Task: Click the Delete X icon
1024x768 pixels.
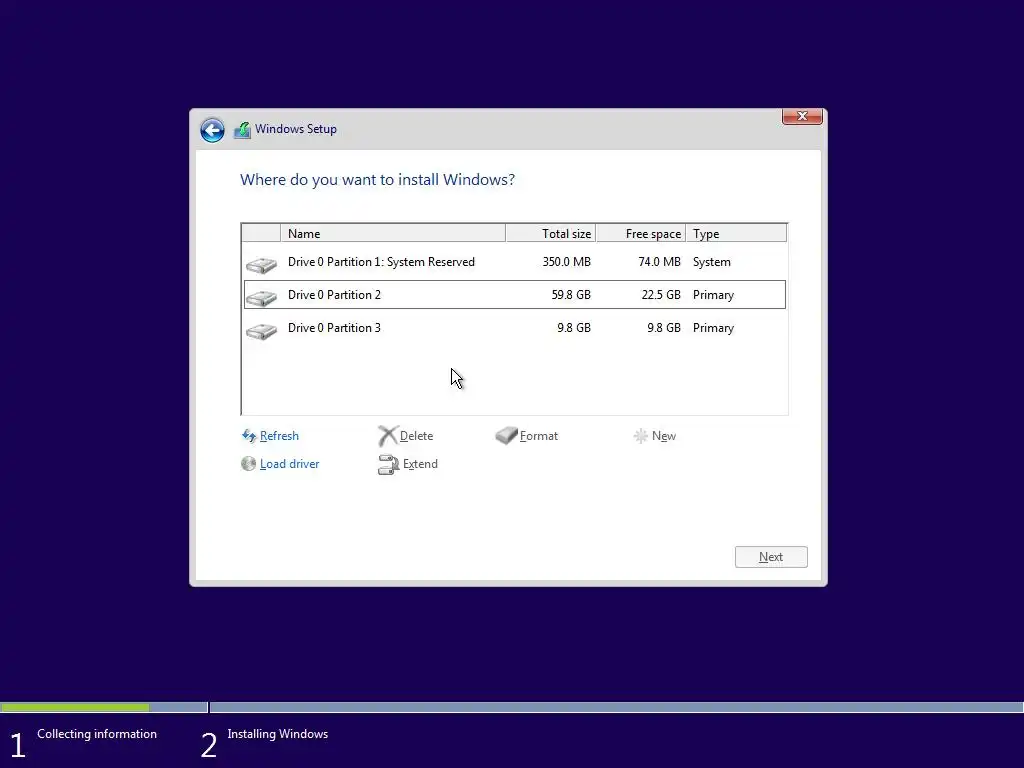Action: pos(388,436)
